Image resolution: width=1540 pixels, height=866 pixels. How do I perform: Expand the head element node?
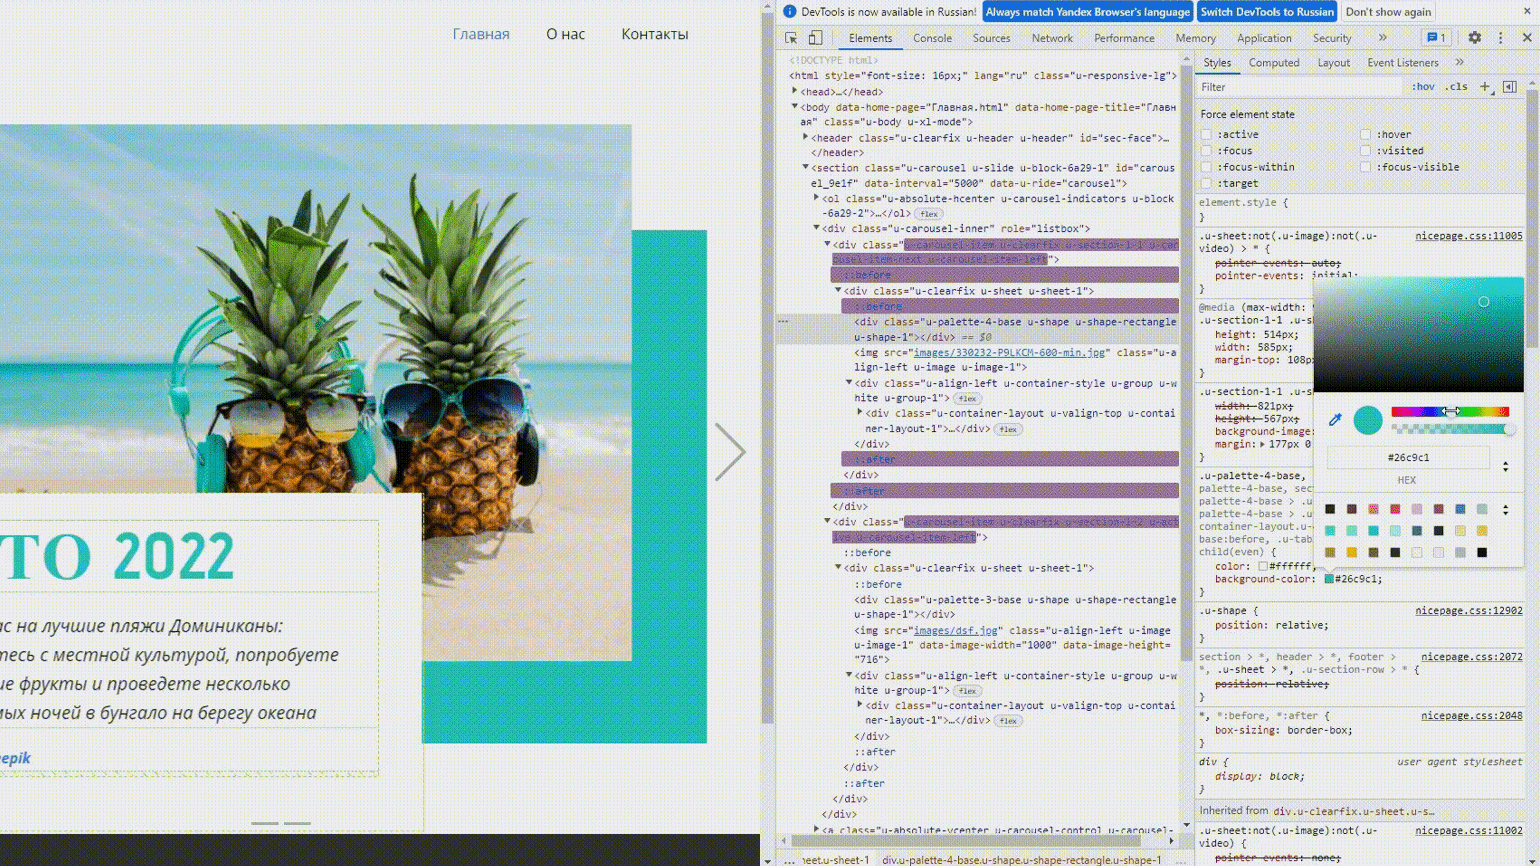796,92
